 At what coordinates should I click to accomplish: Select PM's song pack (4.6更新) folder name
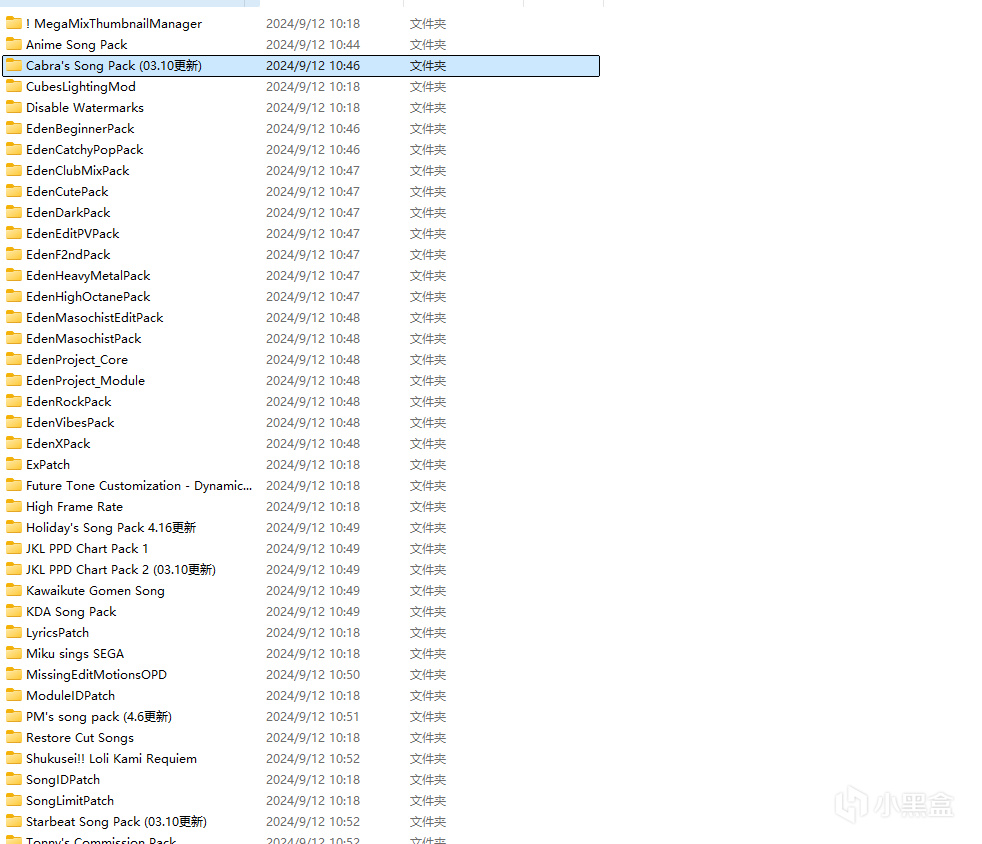point(99,717)
